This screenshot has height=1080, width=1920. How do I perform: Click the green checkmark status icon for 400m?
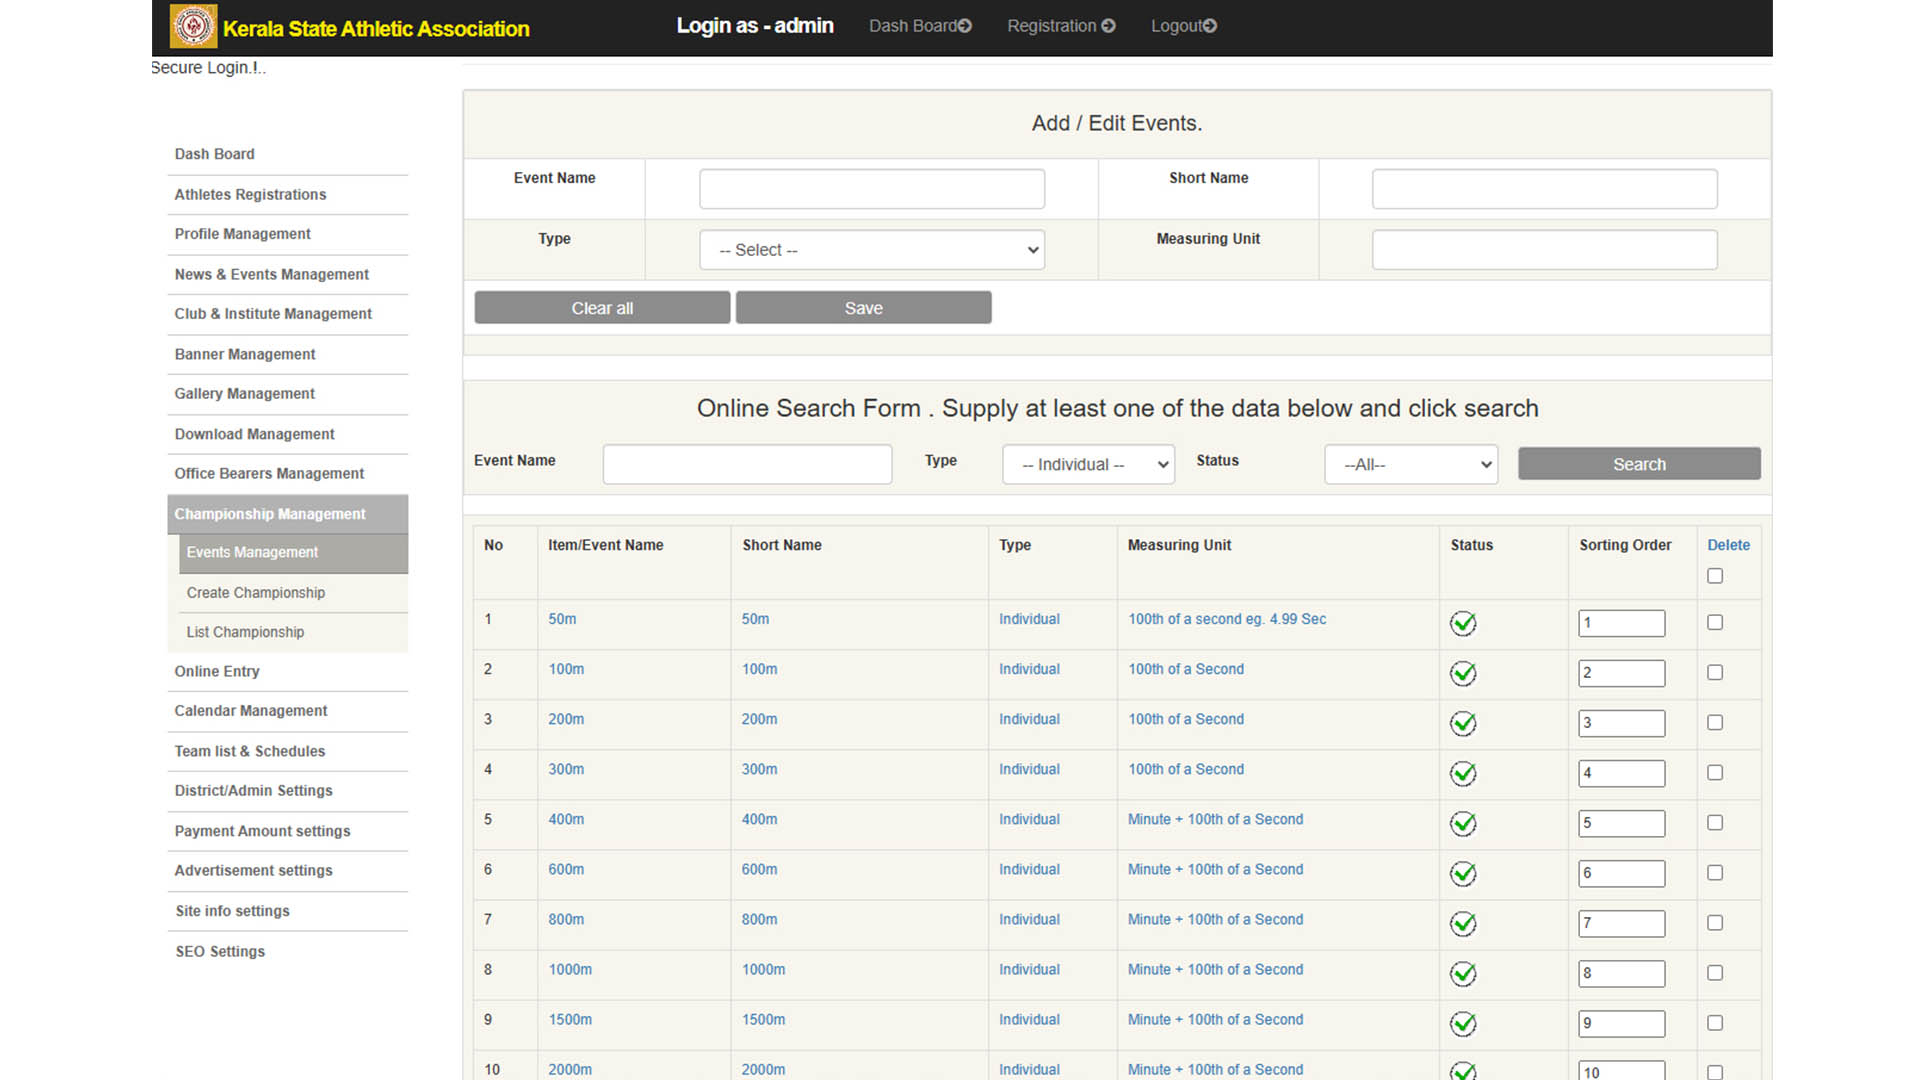[1462, 823]
